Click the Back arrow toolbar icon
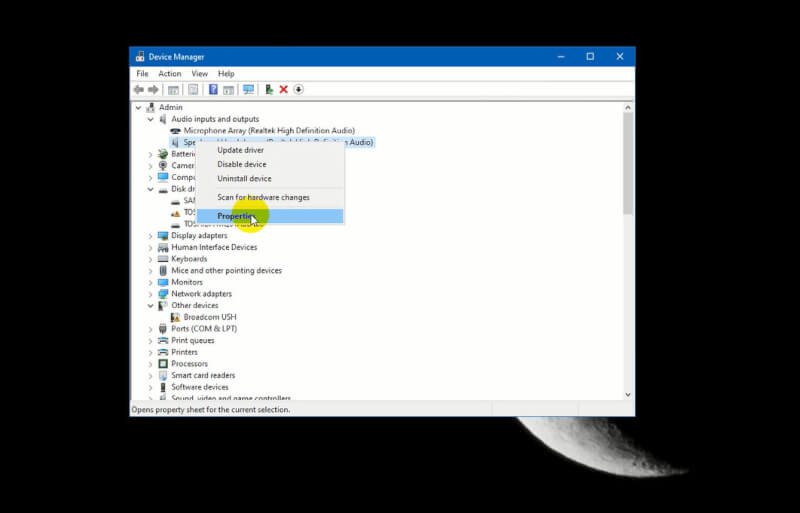Viewport: 800px width, 513px height. (x=139, y=90)
